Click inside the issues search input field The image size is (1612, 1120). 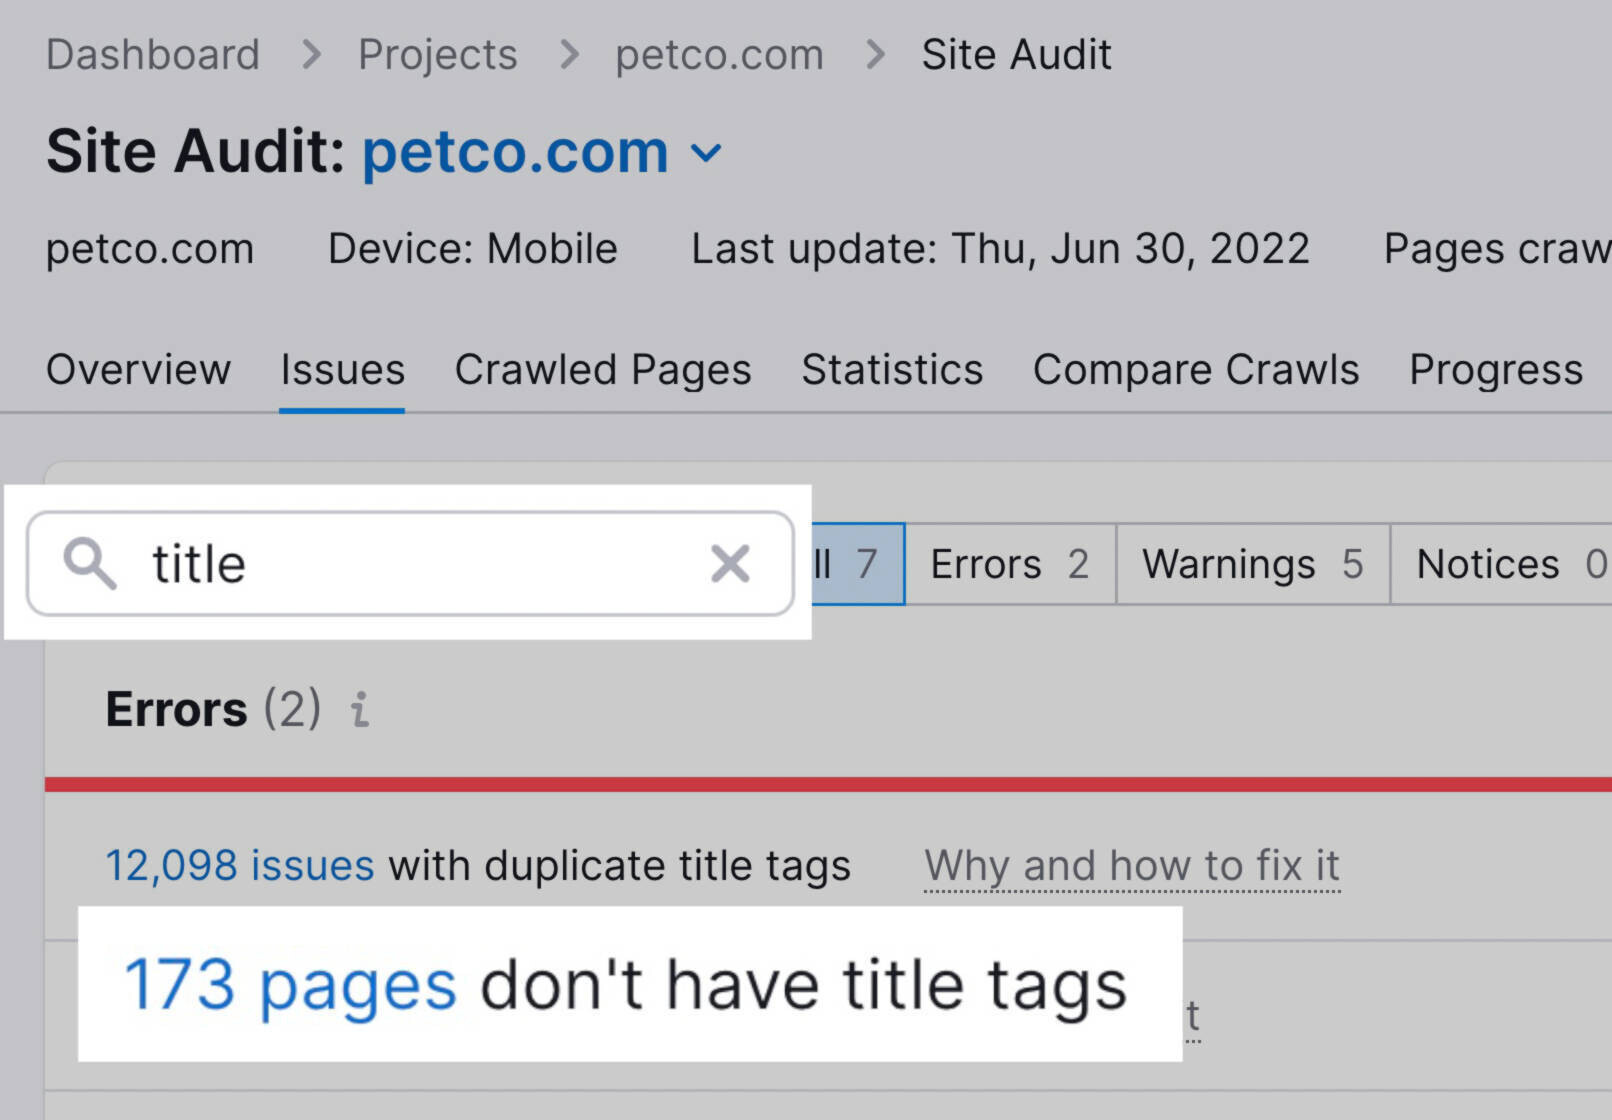(x=400, y=564)
